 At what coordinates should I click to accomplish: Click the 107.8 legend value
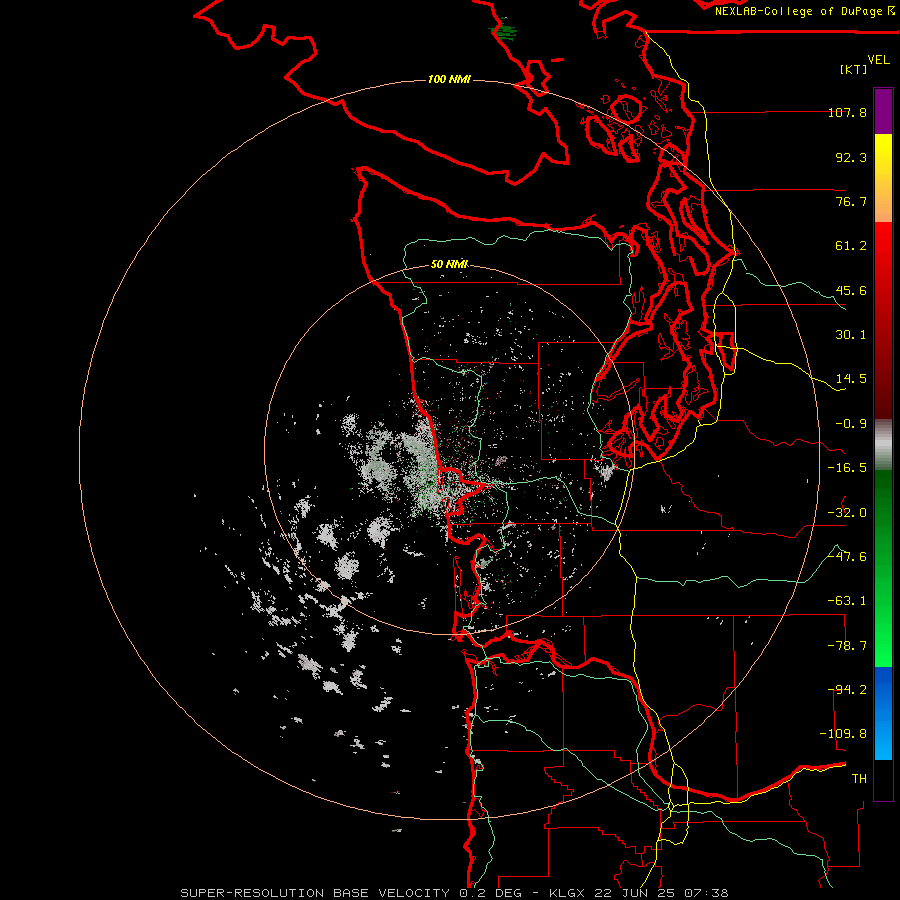(847, 112)
